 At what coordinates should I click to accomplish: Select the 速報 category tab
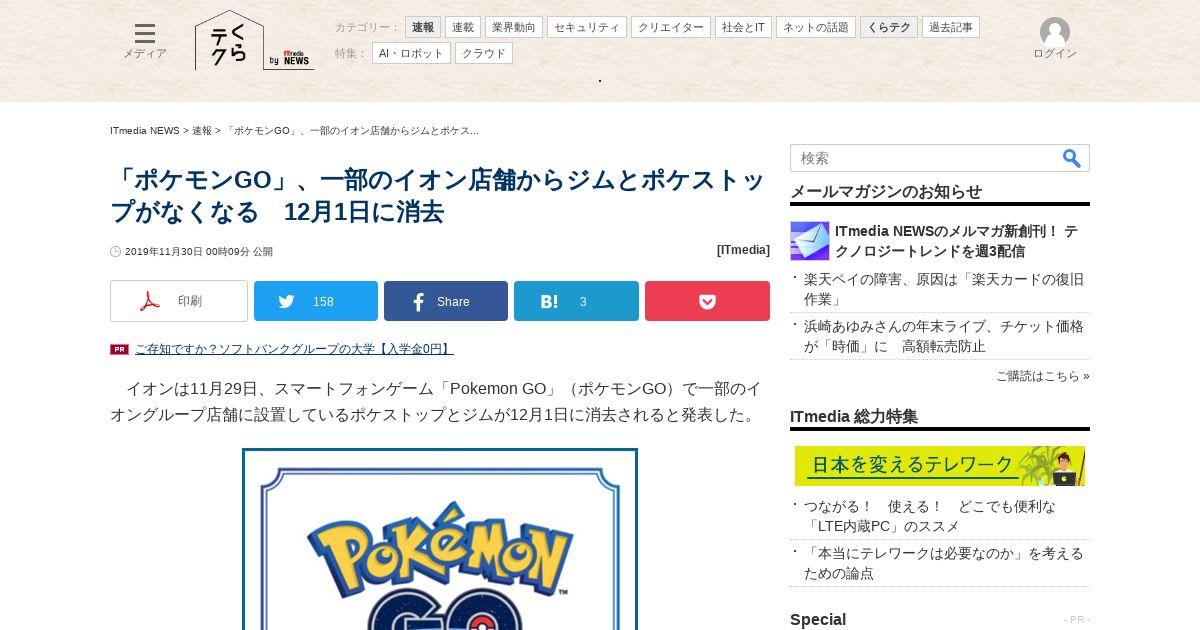coord(423,27)
